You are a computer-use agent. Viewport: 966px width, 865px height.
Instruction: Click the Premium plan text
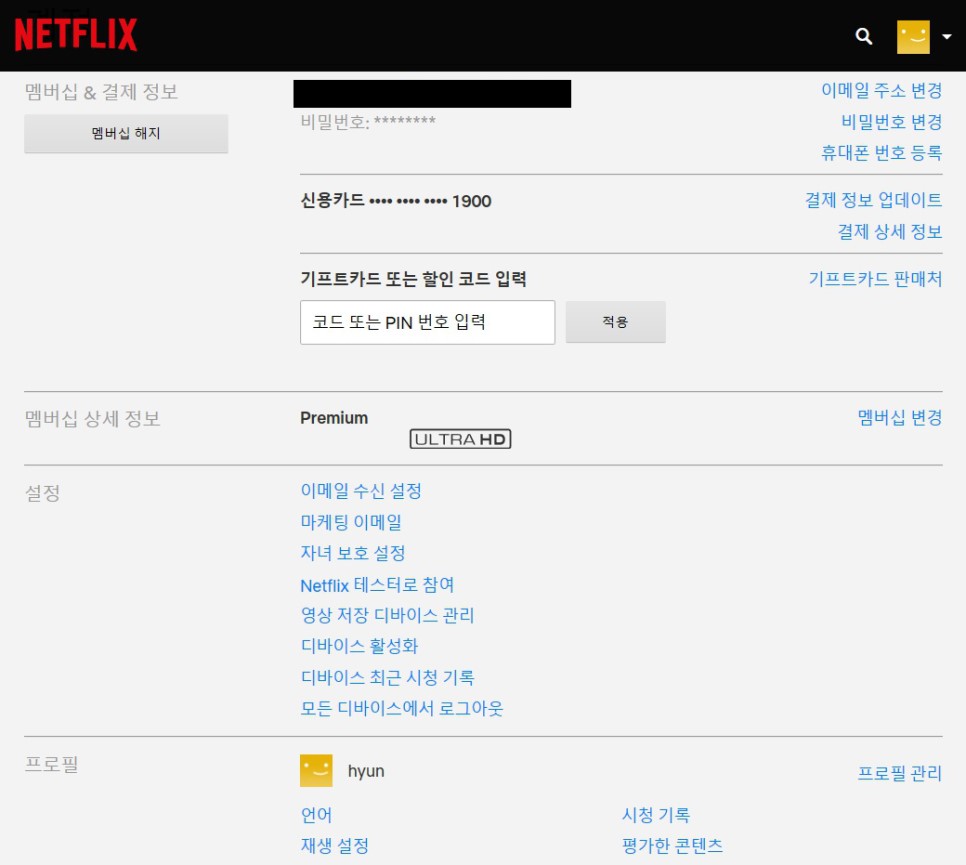point(334,418)
